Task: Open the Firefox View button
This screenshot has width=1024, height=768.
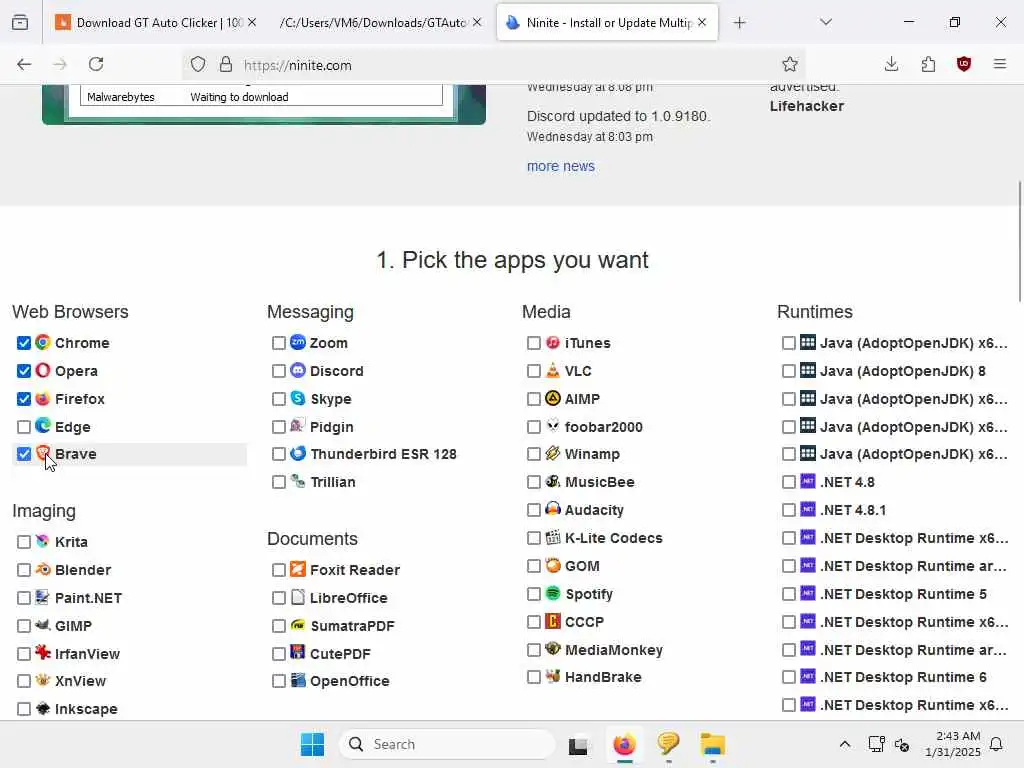Action: coord(20,22)
